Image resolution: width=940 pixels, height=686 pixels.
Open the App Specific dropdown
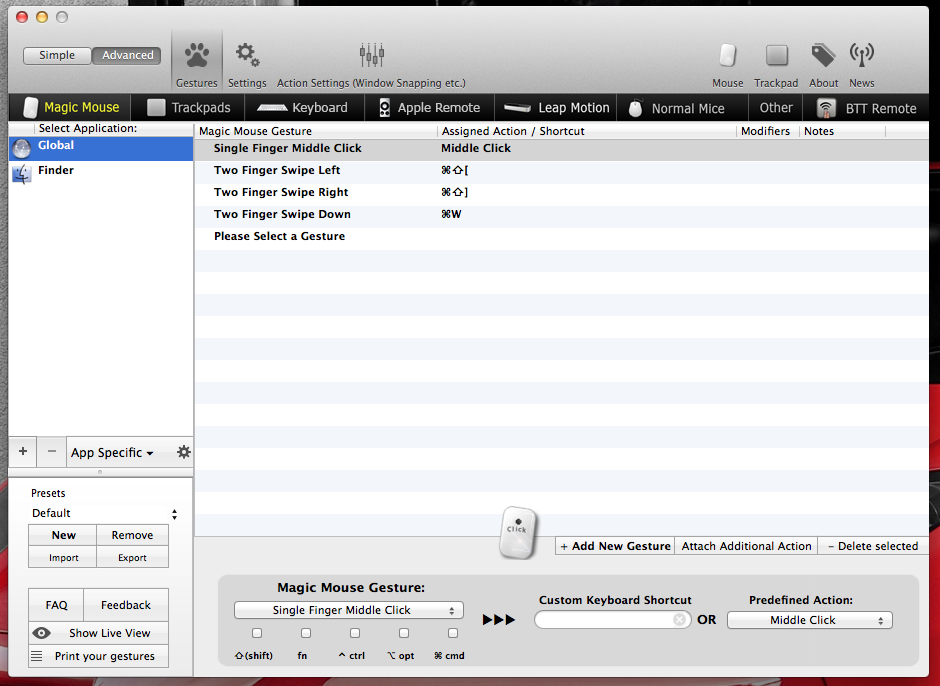[x=112, y=453]
